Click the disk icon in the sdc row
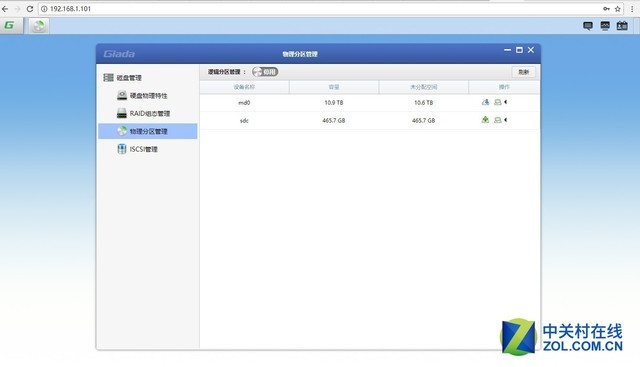Viewport: 640px width, 367px height. 498,120
